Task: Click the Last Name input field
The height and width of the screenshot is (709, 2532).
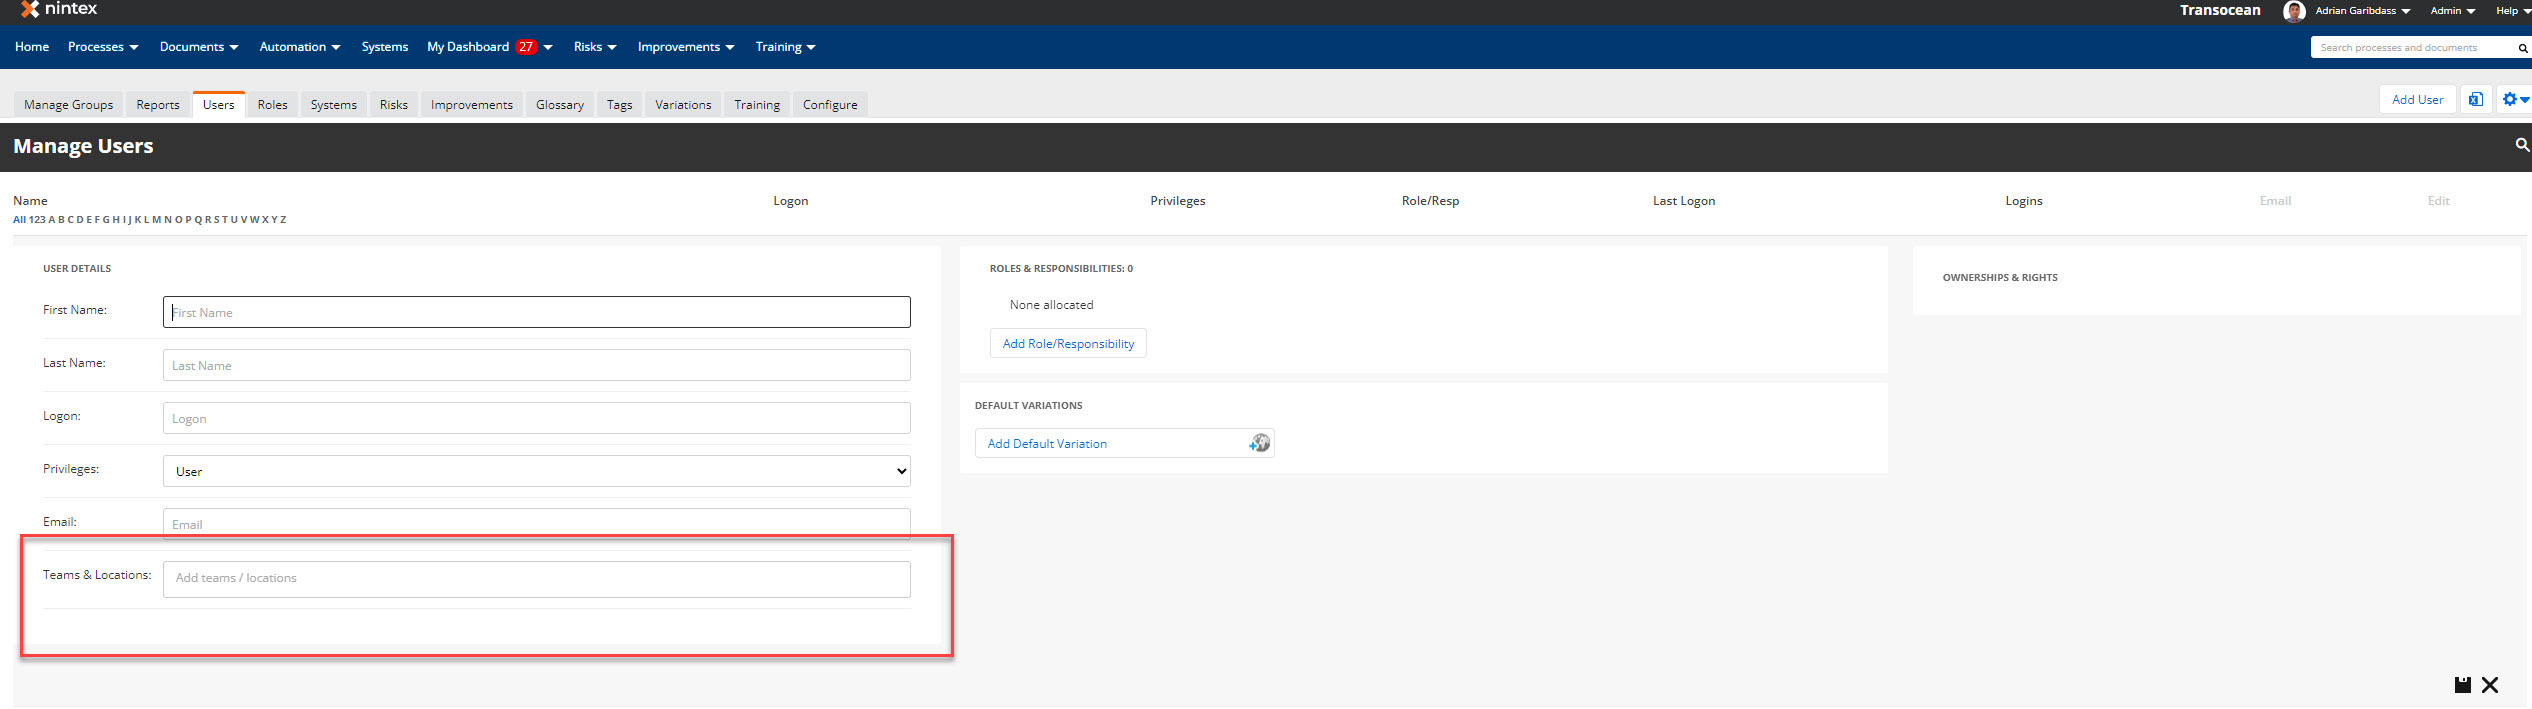Action: [x=536, y=365]
